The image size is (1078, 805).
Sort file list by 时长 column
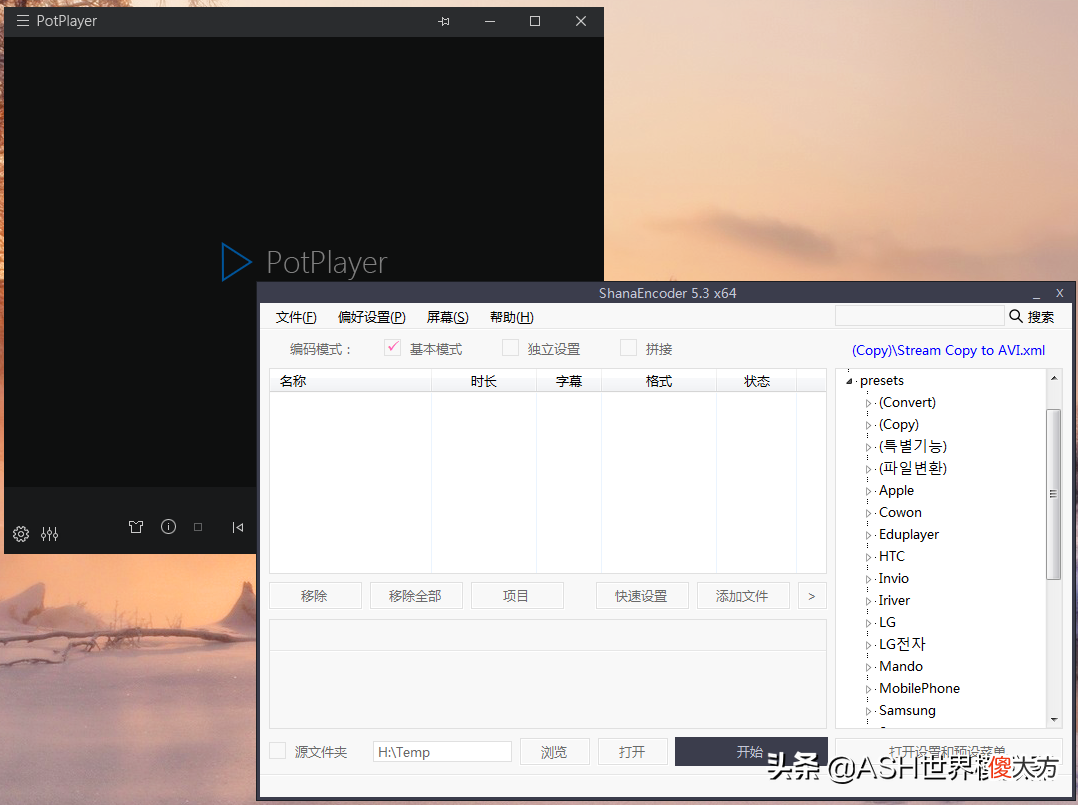tap(484, 381)
